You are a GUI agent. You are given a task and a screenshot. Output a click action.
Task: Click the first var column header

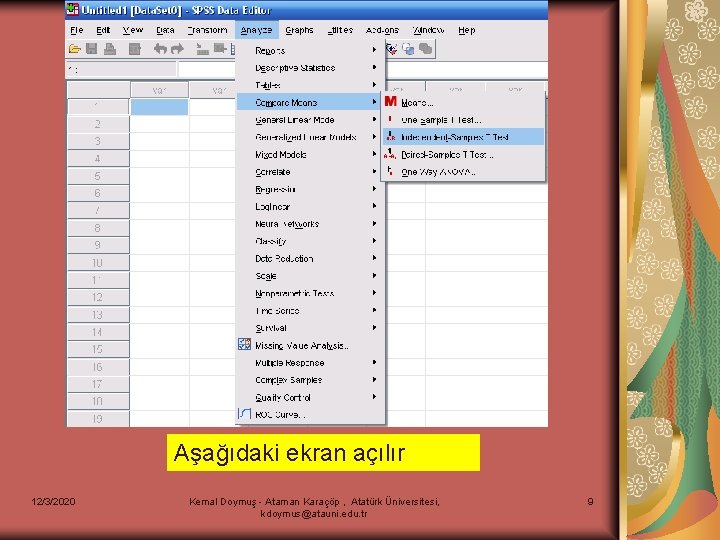(159, 90)
